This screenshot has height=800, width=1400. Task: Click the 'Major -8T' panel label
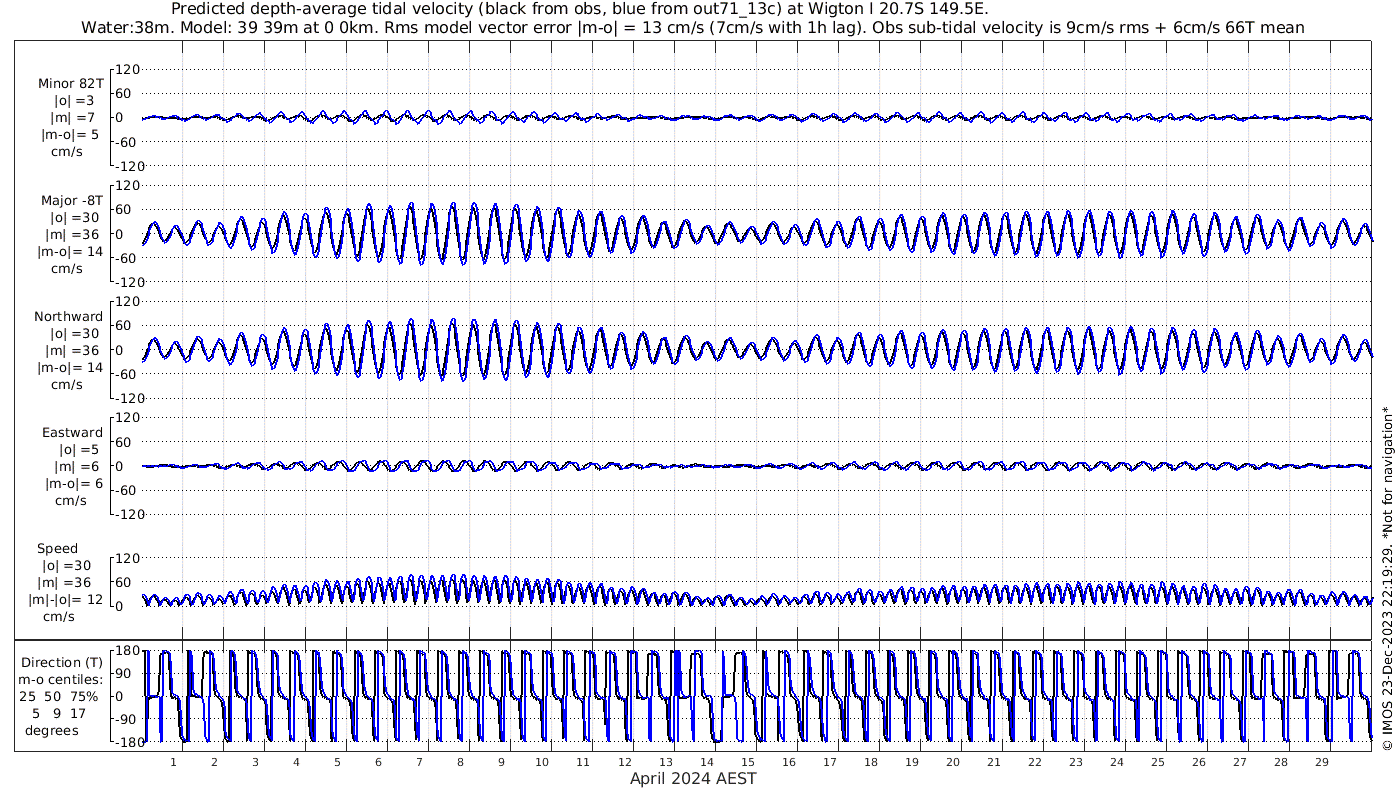click(70, 201)
